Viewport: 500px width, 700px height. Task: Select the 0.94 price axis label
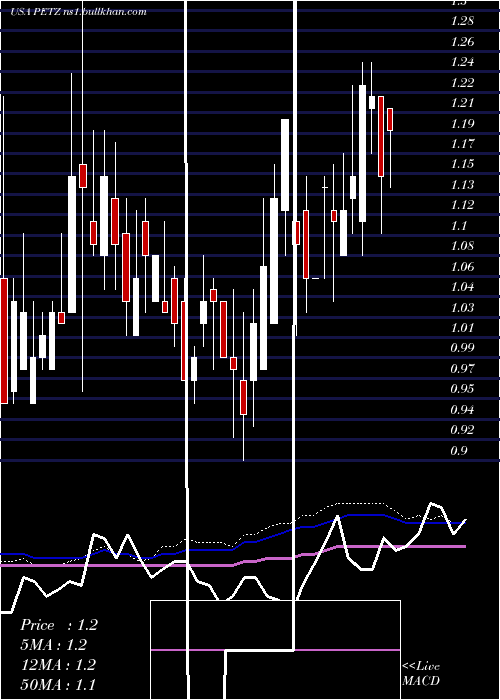point(462,409)
